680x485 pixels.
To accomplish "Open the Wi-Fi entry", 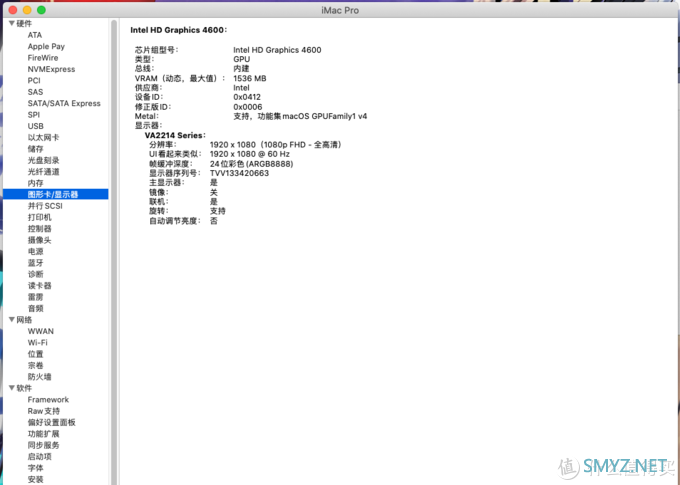I will 38,343.
